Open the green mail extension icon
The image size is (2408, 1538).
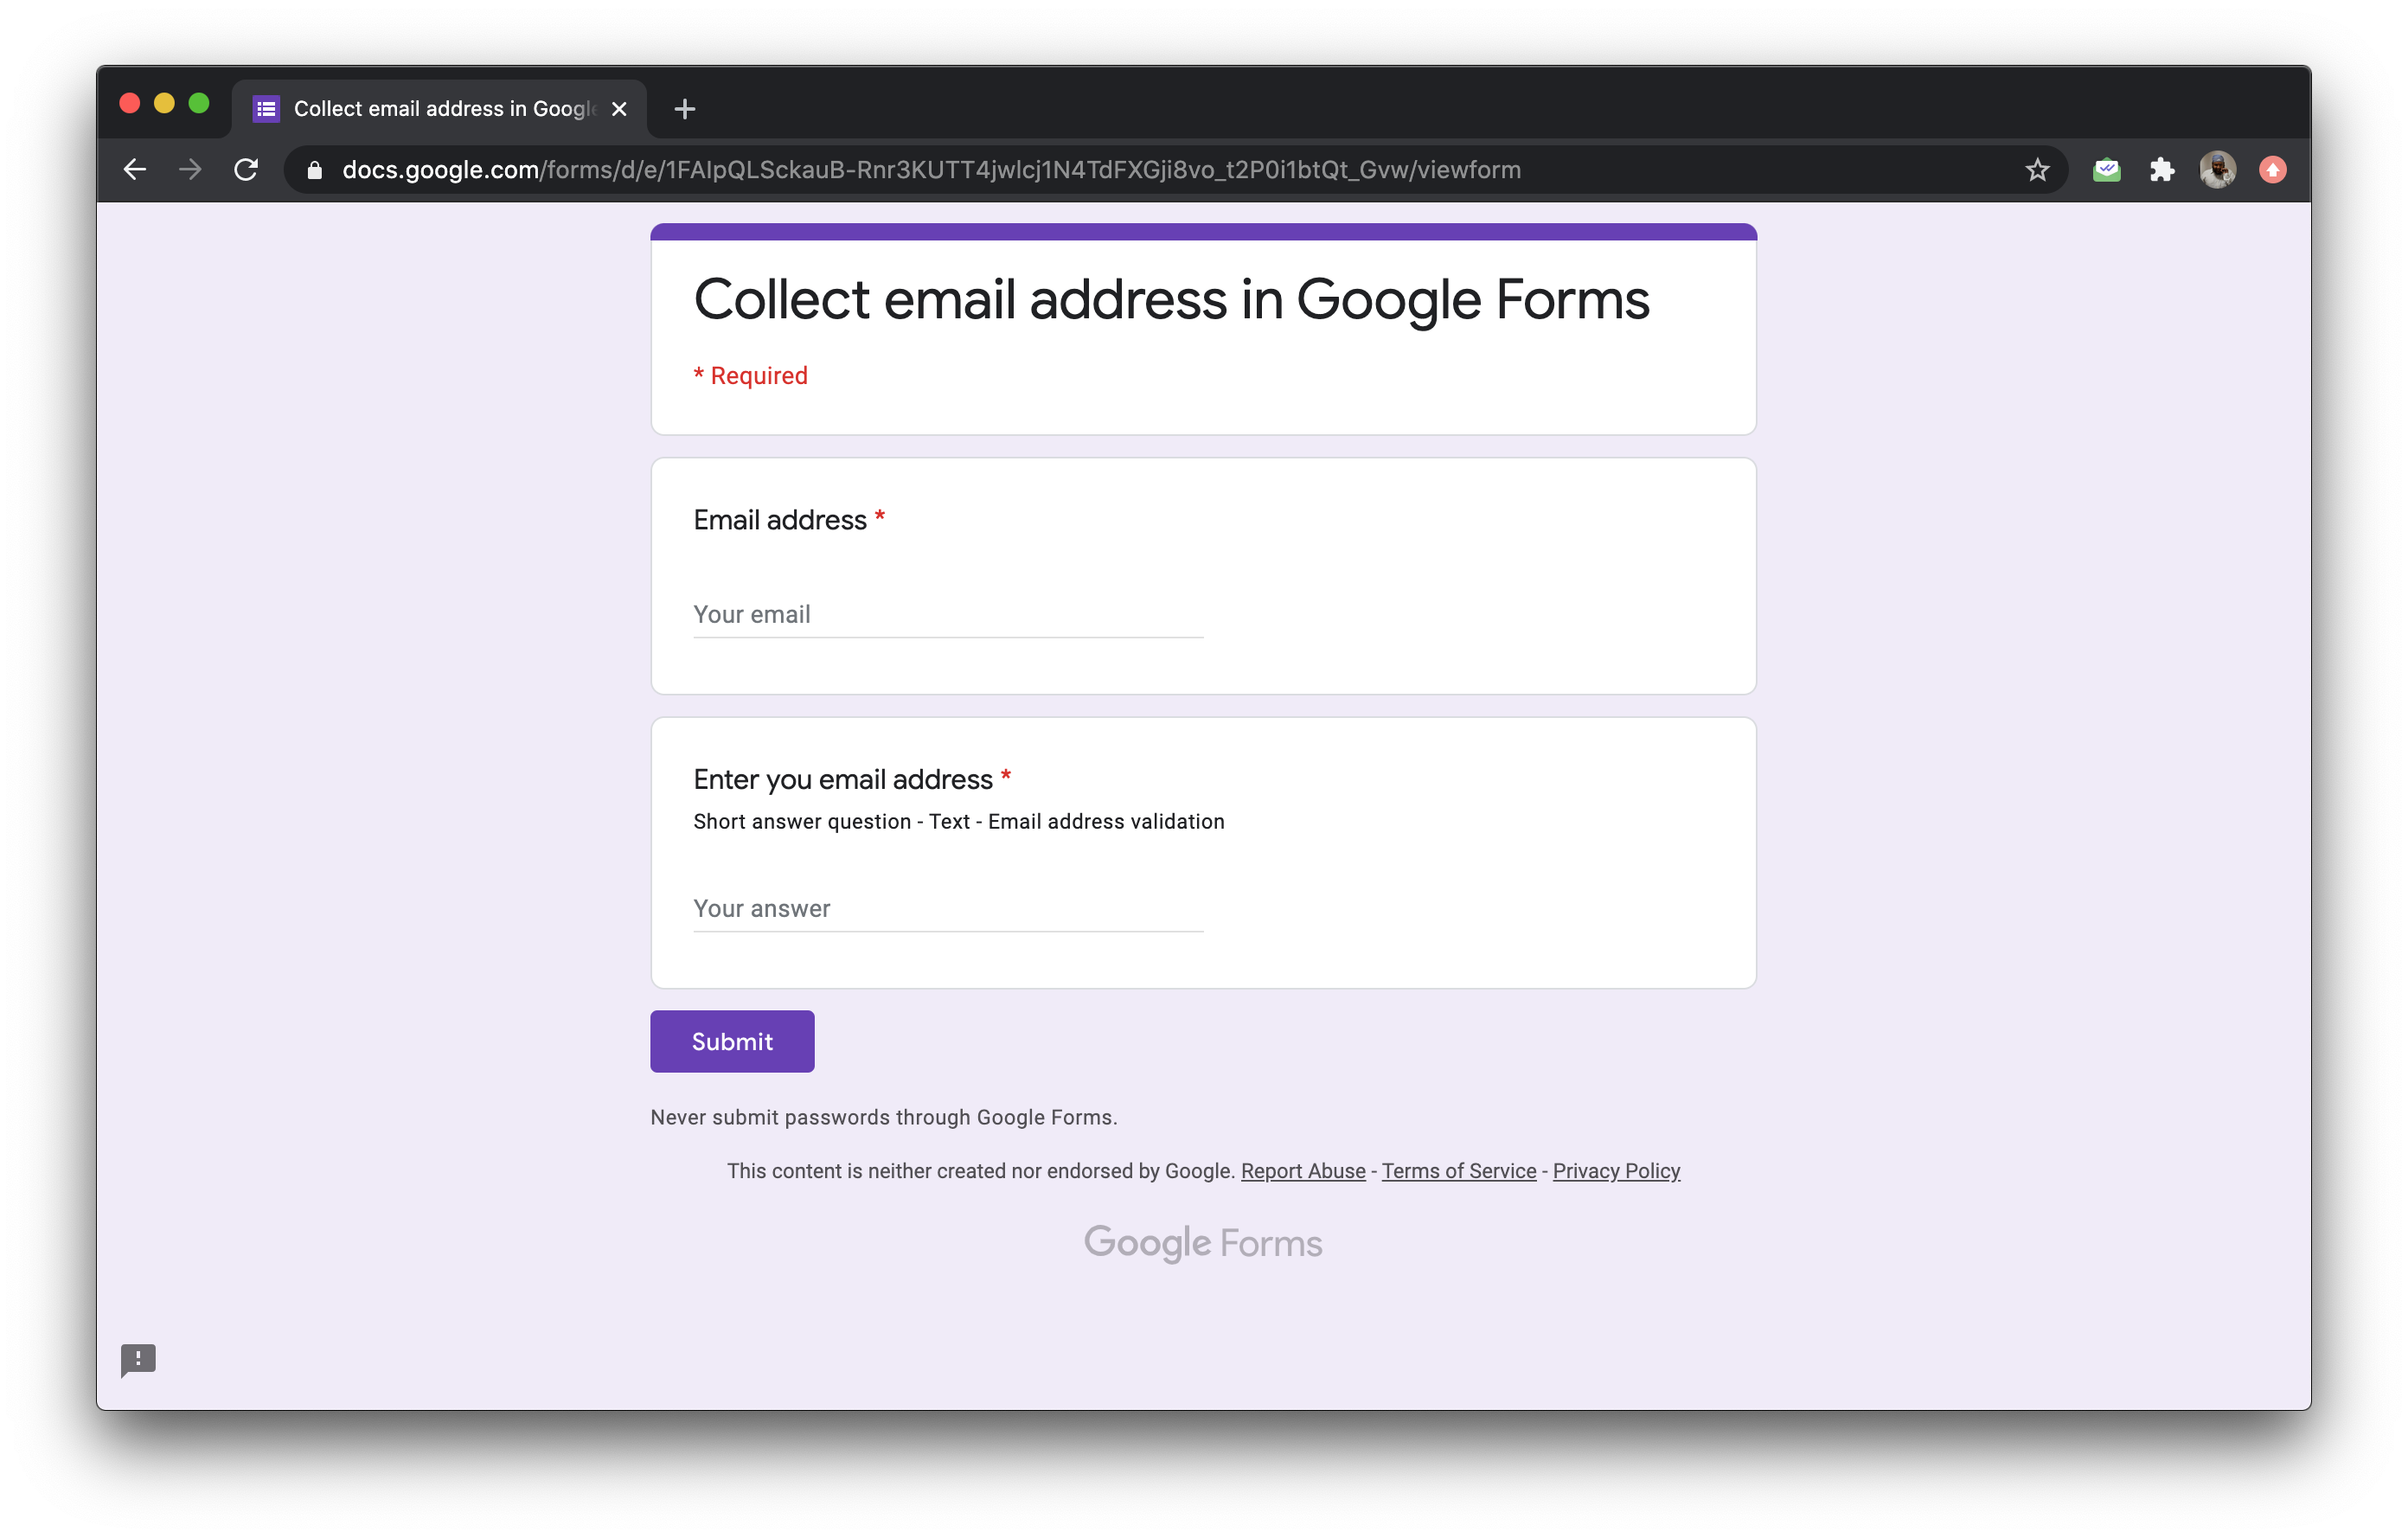pos(2106,170)
